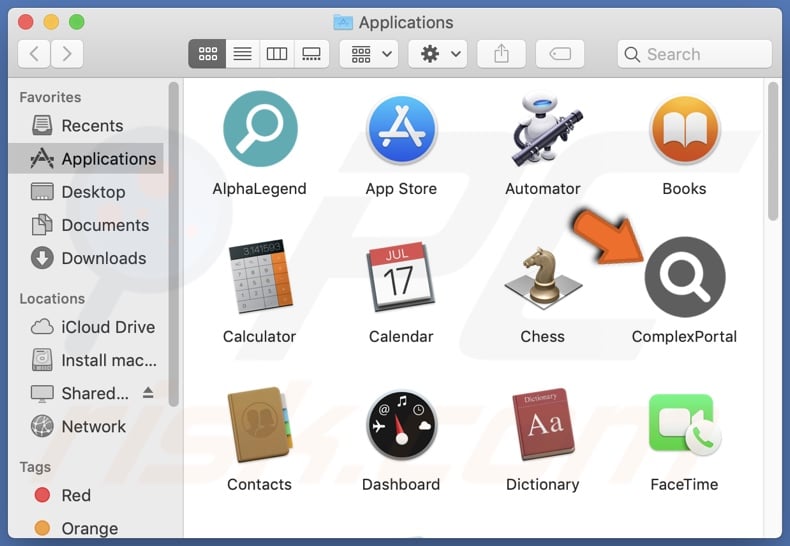Image resolution: width=790 pixels, height=546 pixels.
Task: Open Install mac… volume in sidebar
Action: point(86,360)
